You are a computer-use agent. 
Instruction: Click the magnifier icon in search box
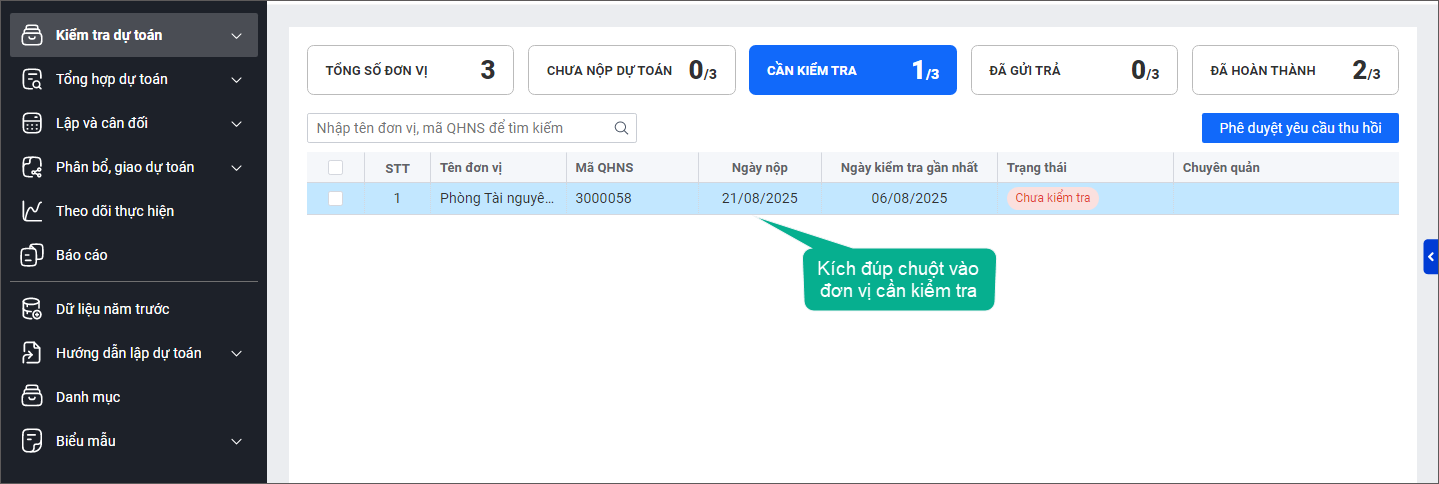[621, 128]
